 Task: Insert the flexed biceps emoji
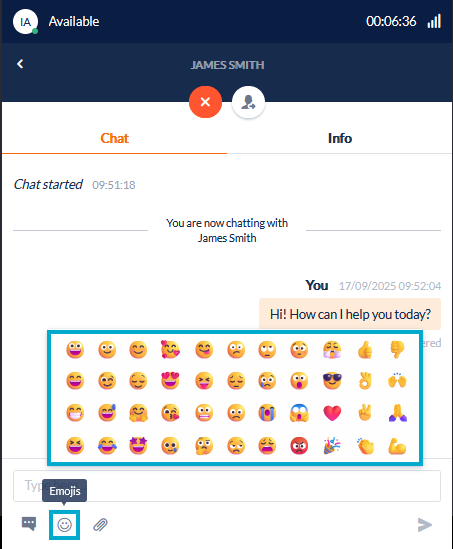[x=397, y=445]
